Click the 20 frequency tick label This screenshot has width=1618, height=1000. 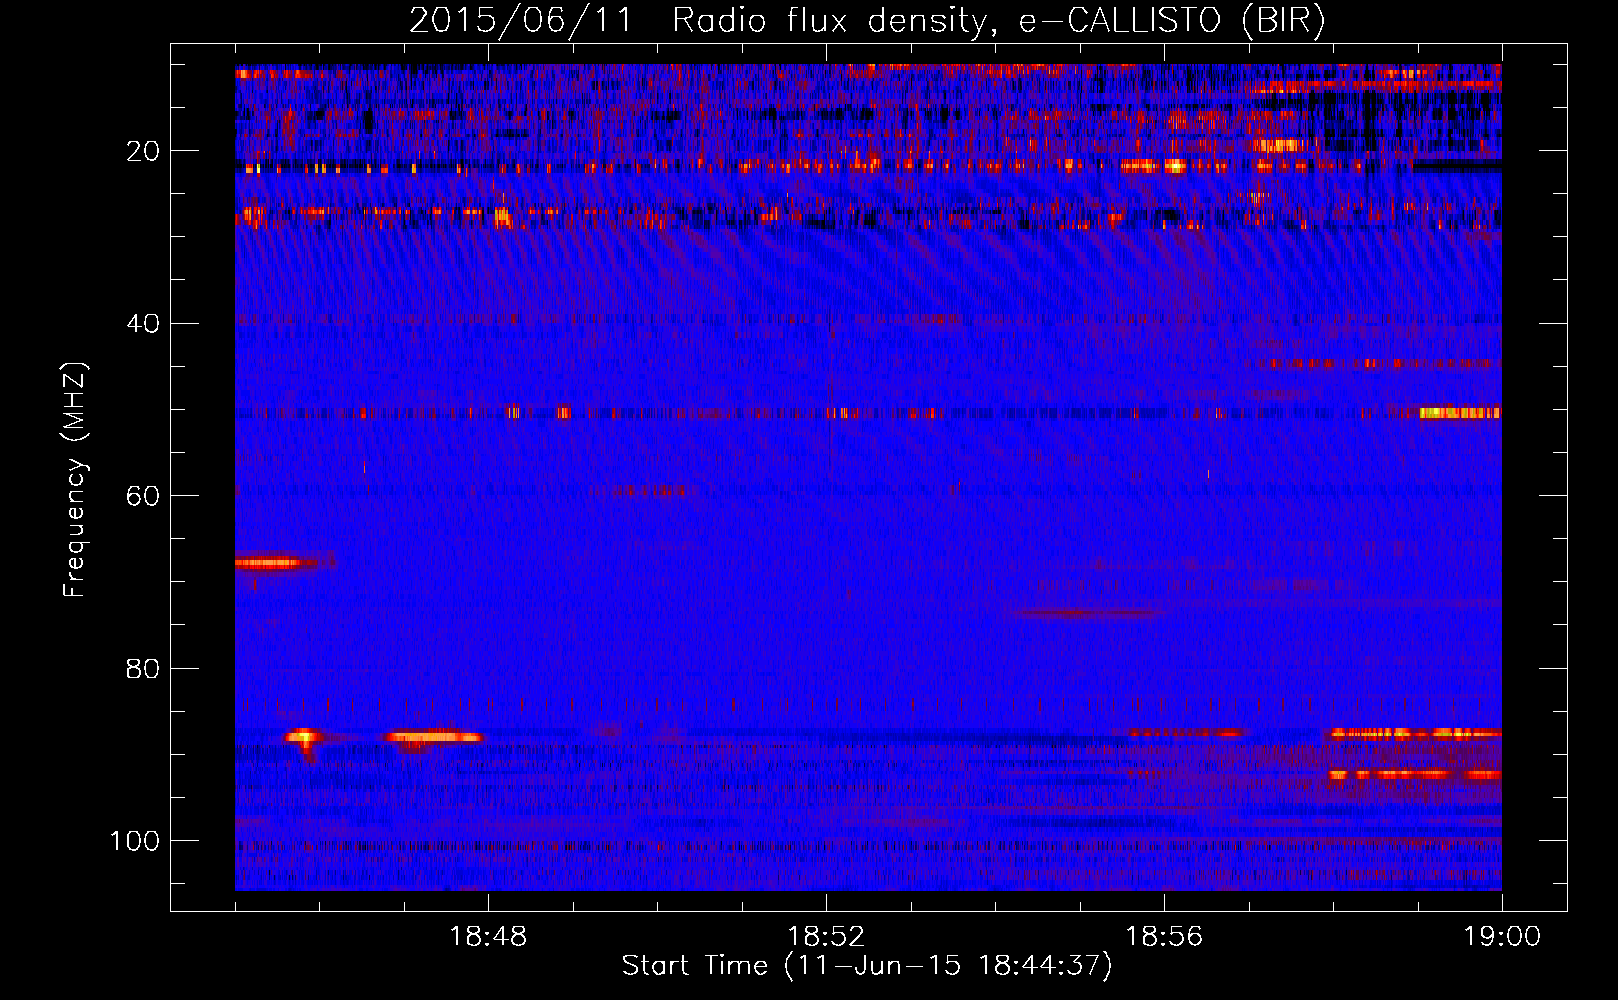[x=143, y=151]
